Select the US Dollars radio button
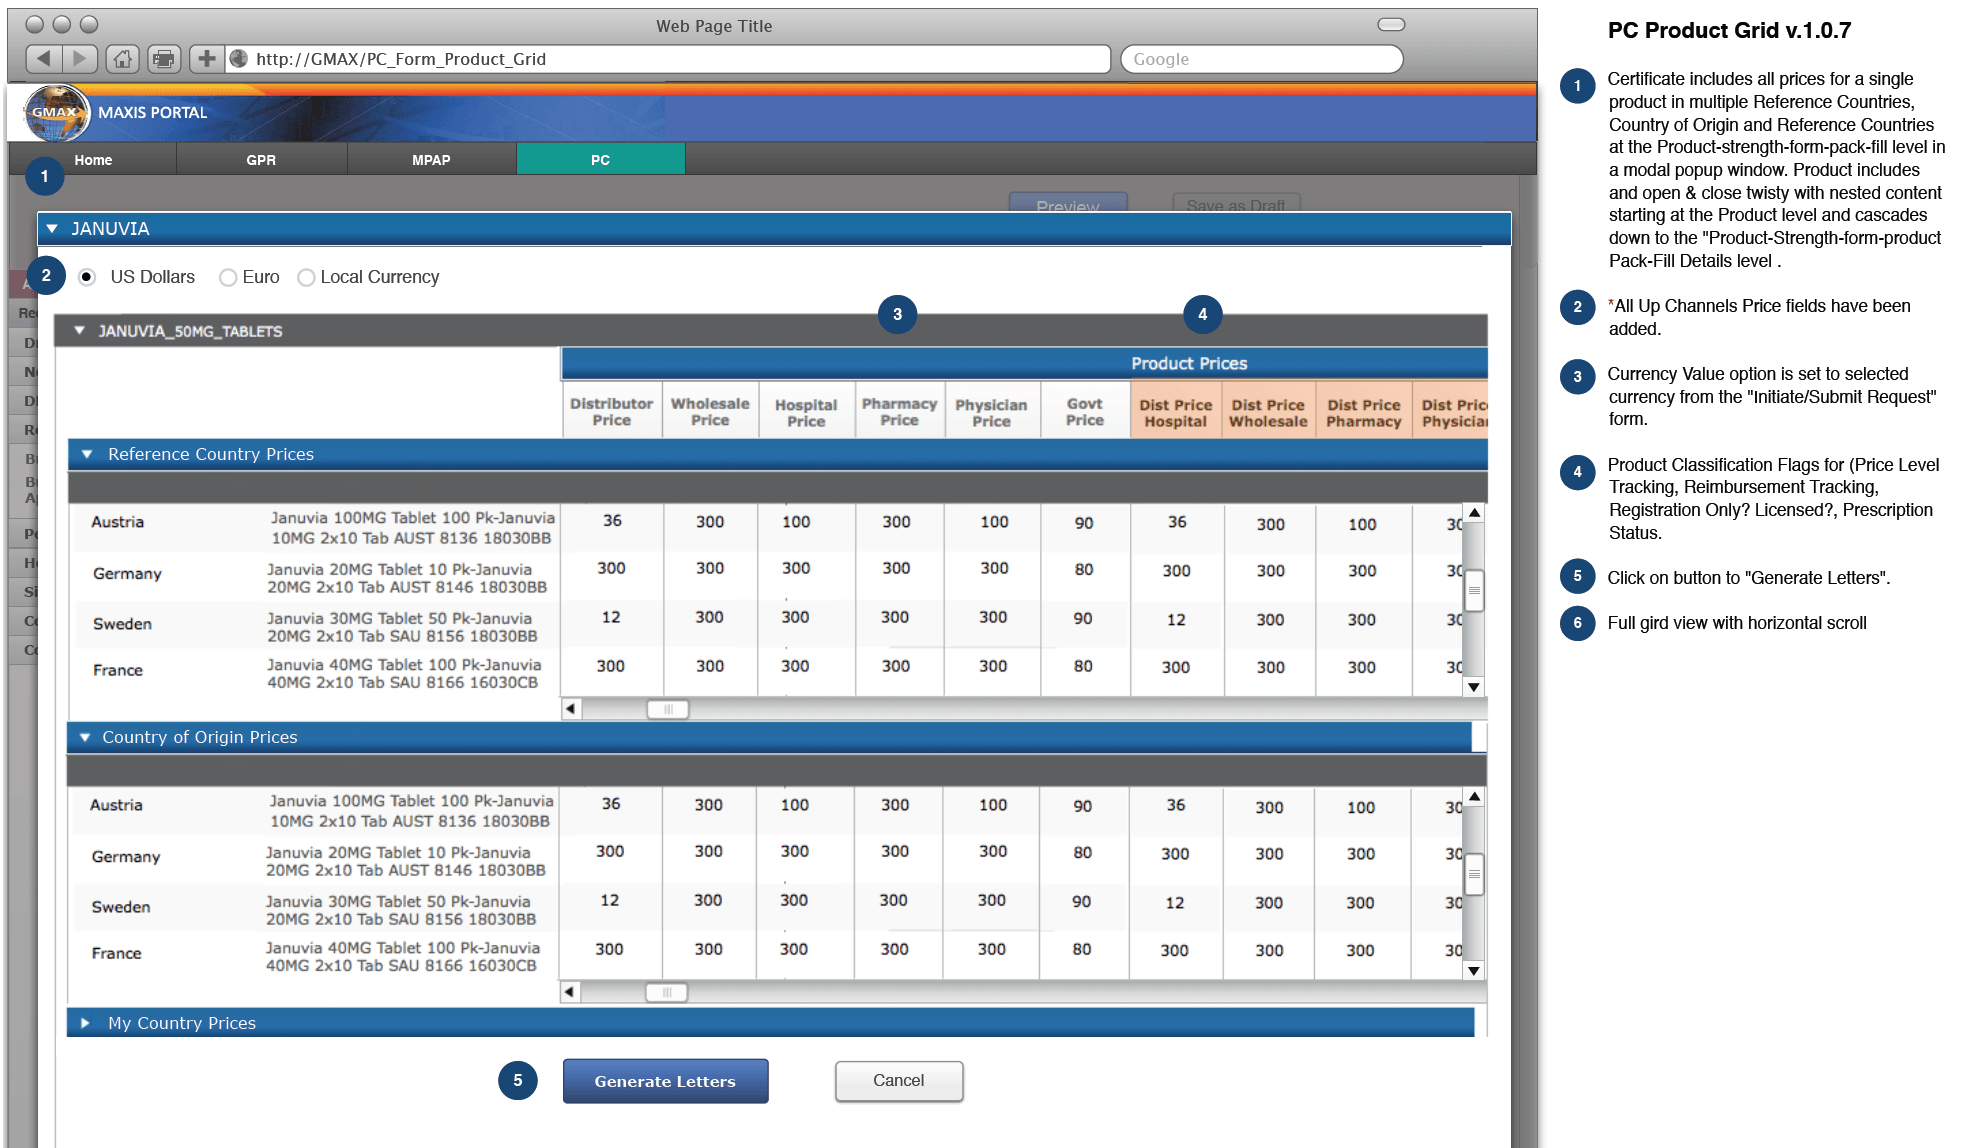This screenshot has width=1961, height=1148. pyautogui.click(x=87, y=277)
